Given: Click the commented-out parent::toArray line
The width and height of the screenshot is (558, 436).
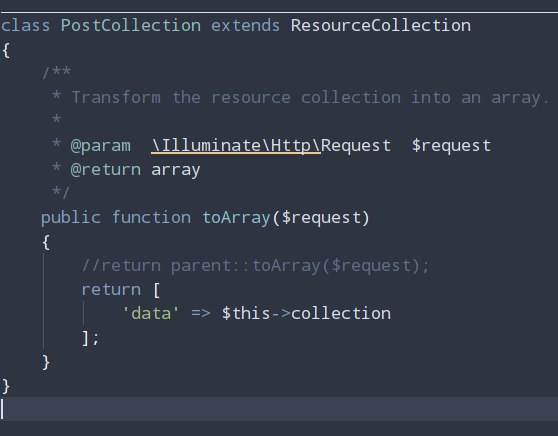Looking at the screenshot, I should 256,266.
